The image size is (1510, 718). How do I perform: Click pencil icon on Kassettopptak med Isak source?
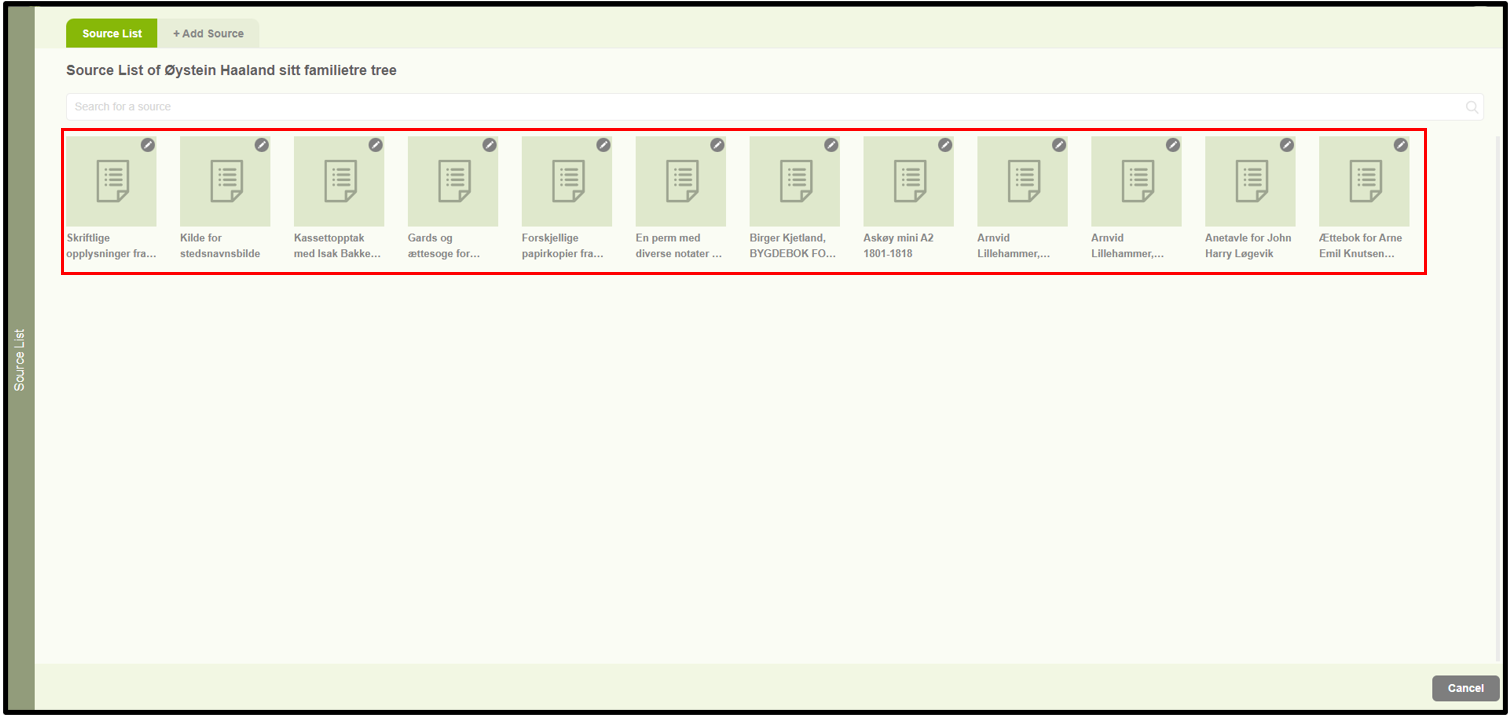coord(376,145)
